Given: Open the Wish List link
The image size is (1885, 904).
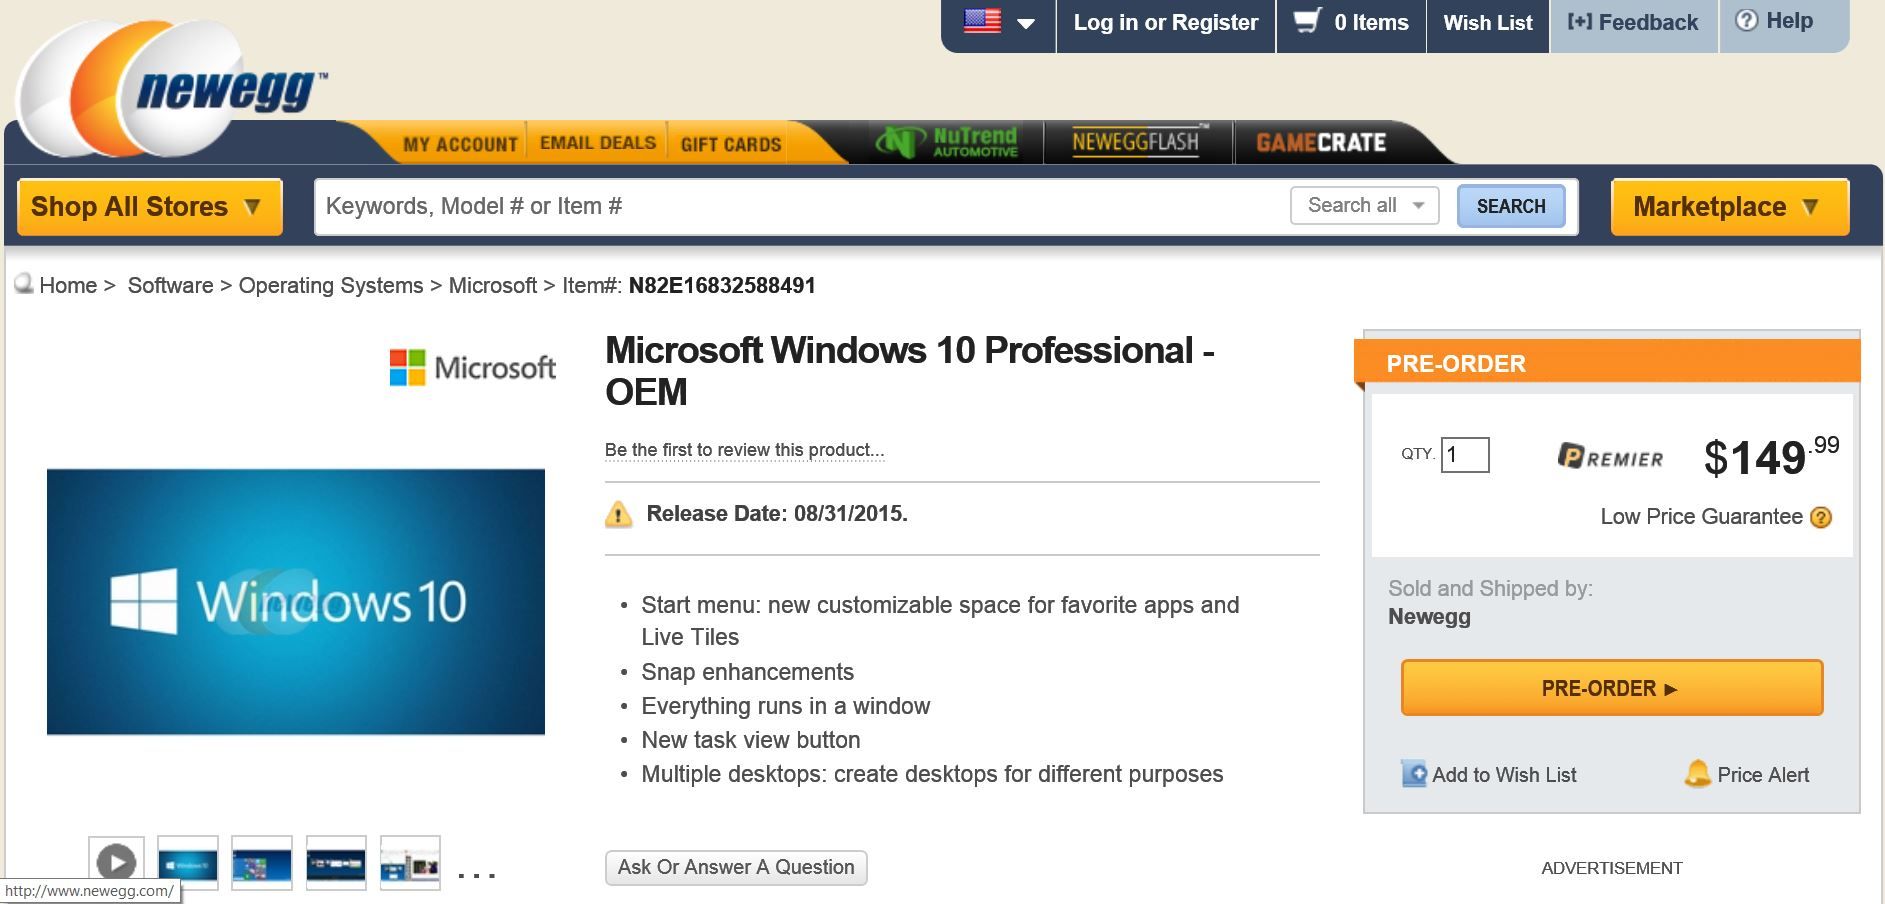Looking at the screenshot, I should [x=1487, y=22].
